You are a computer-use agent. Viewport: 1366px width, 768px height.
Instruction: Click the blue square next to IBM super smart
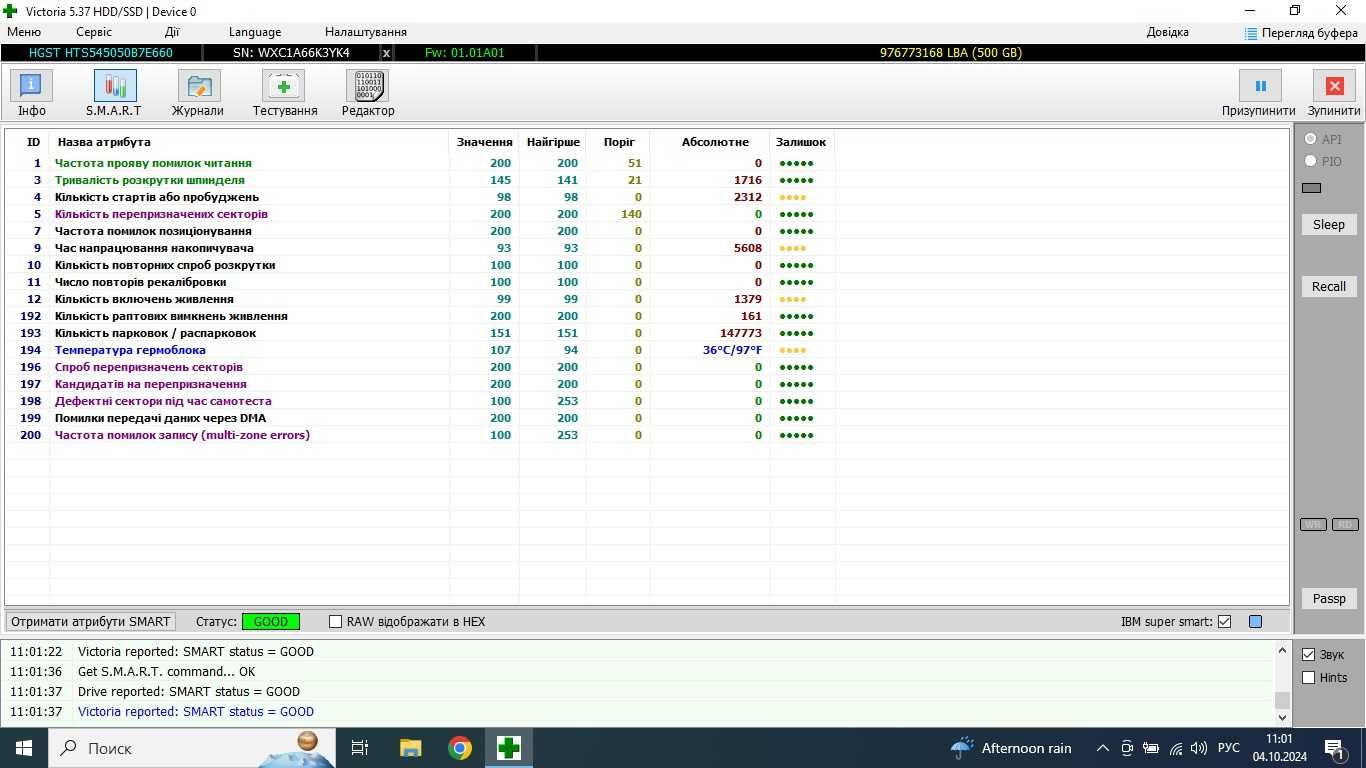click(x=1255, y=622)
